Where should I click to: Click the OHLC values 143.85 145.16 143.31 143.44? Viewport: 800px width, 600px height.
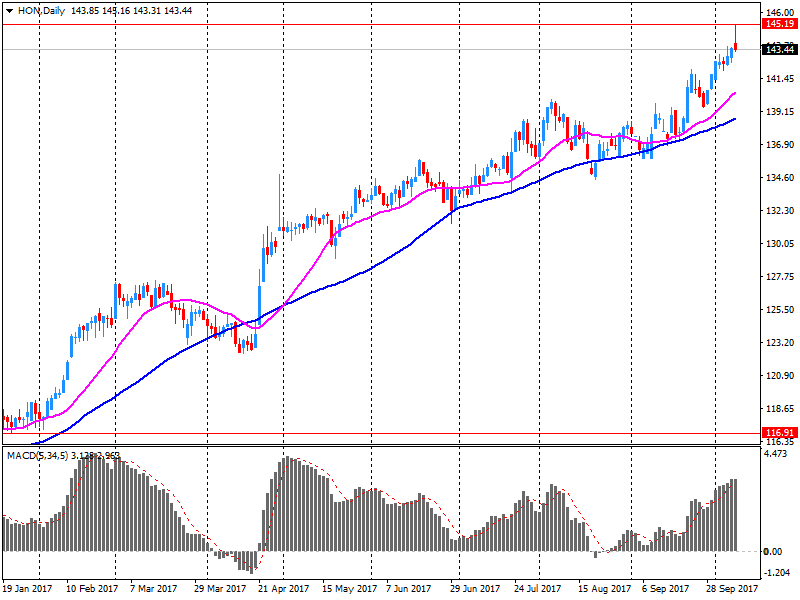[132, 11]
